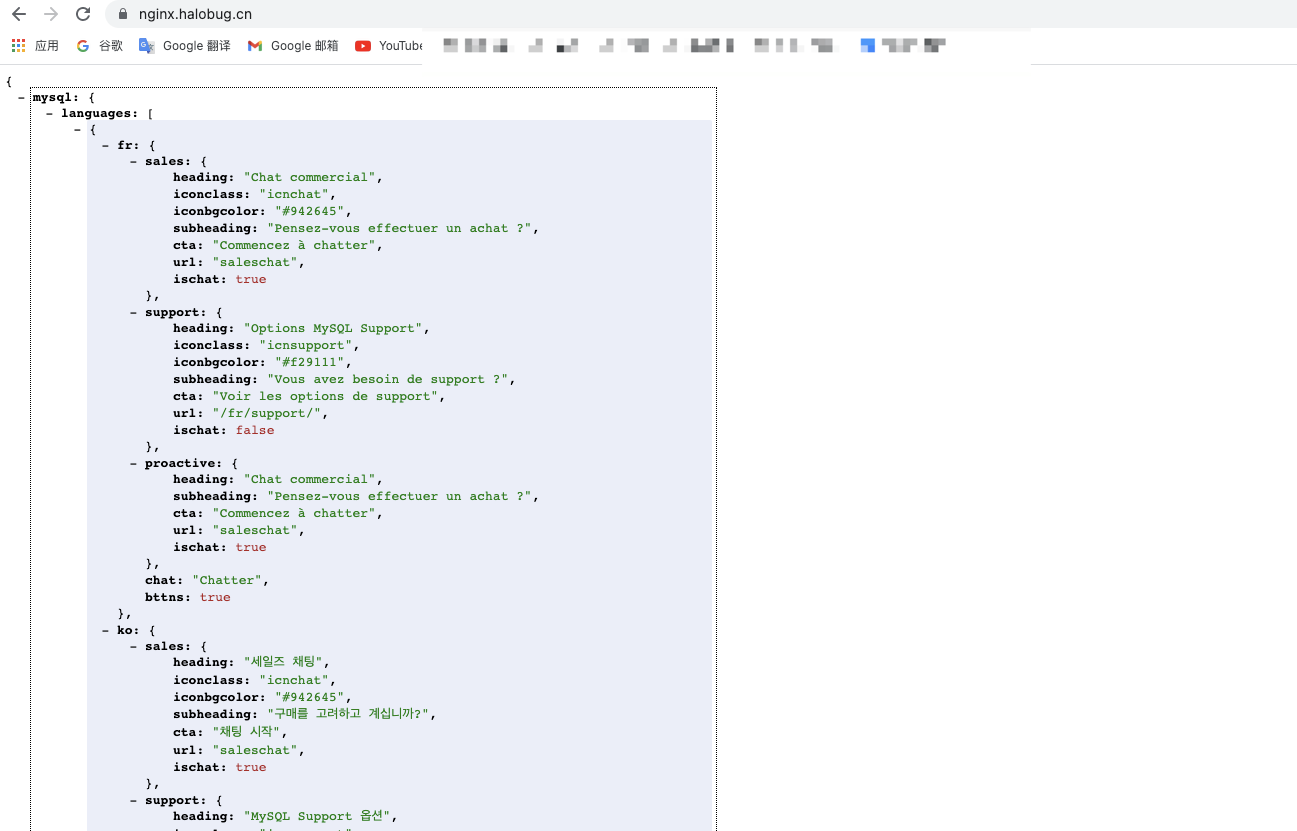Viewport: 1297px width, 831px height.
Task: Collapse the languages array node
Action: [x=50, y=114]
